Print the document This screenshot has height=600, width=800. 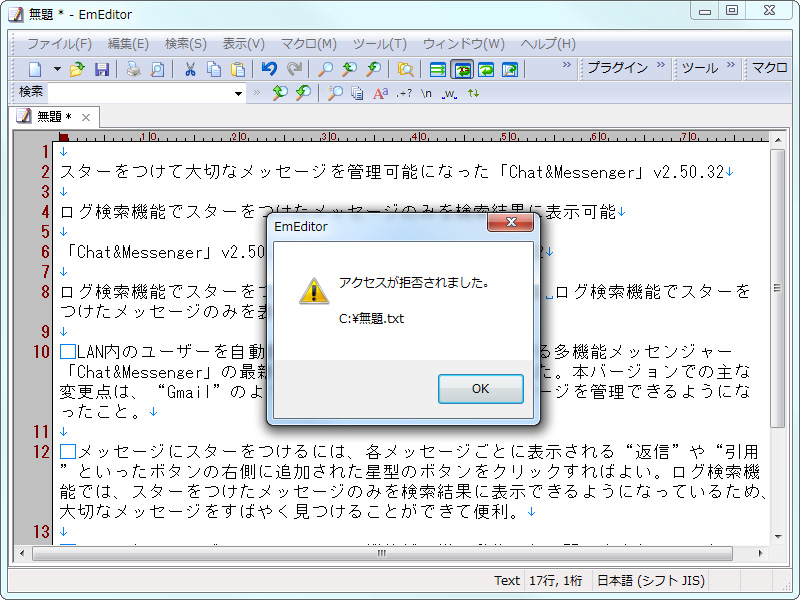(130, 69)
